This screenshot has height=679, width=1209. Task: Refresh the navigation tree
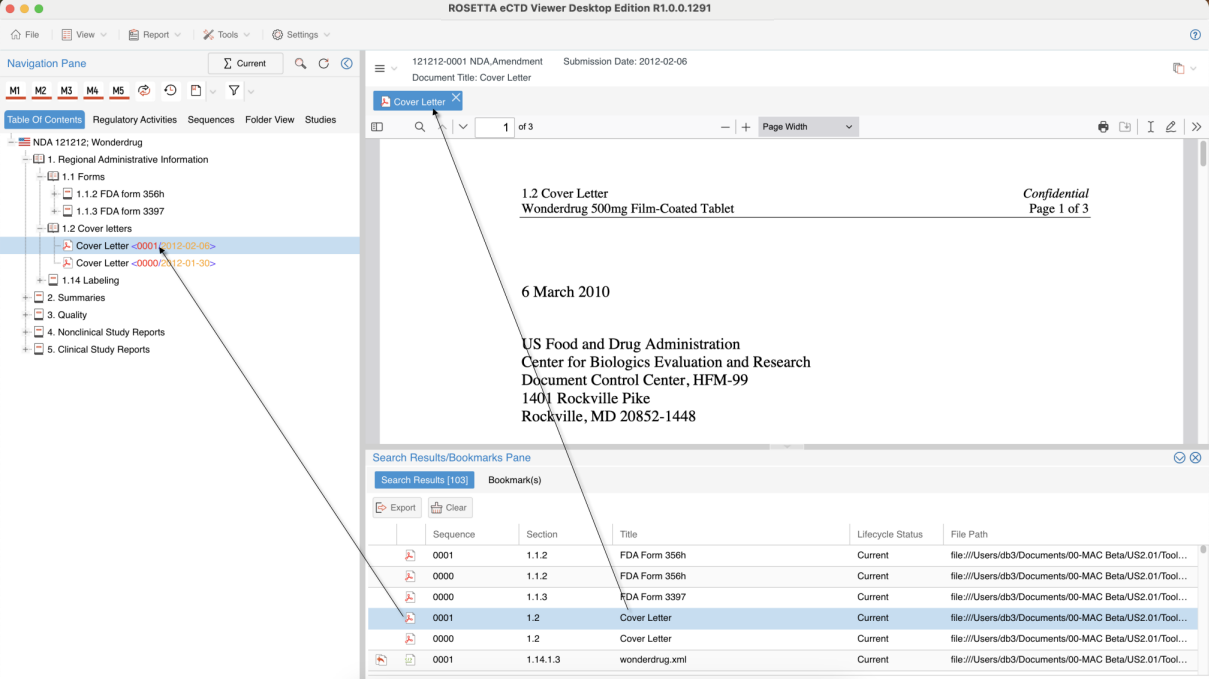pos(323,64)
